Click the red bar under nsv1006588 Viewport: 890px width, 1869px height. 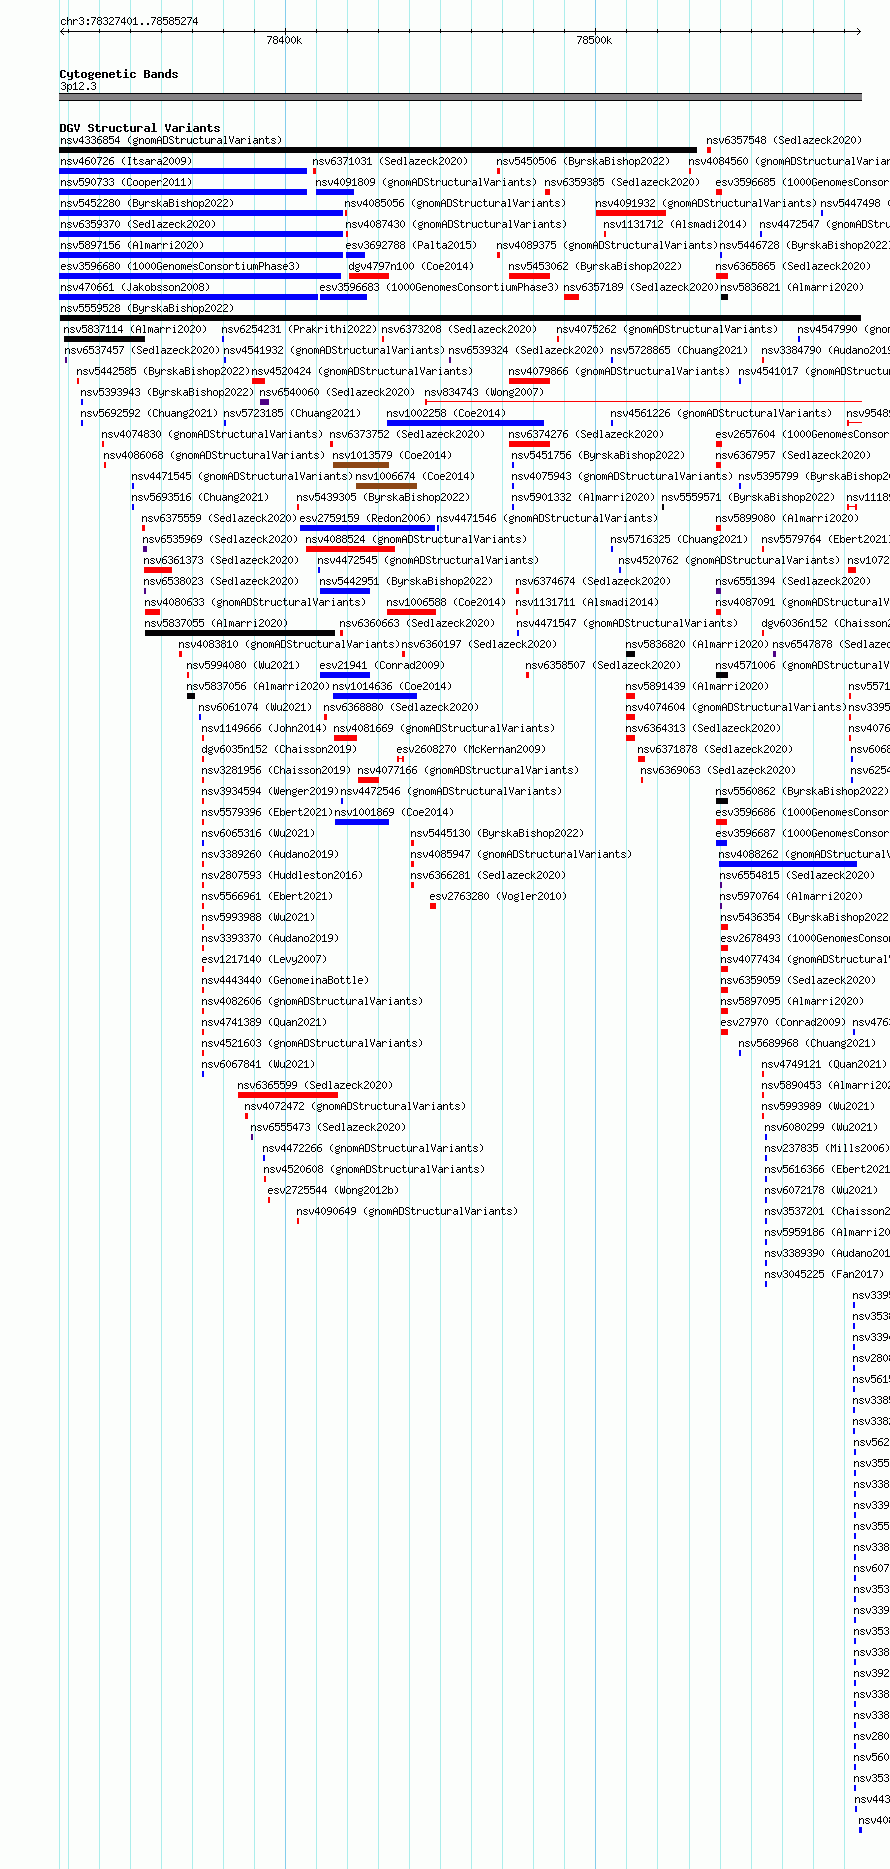pyautogui.click(x=411, y=612)
